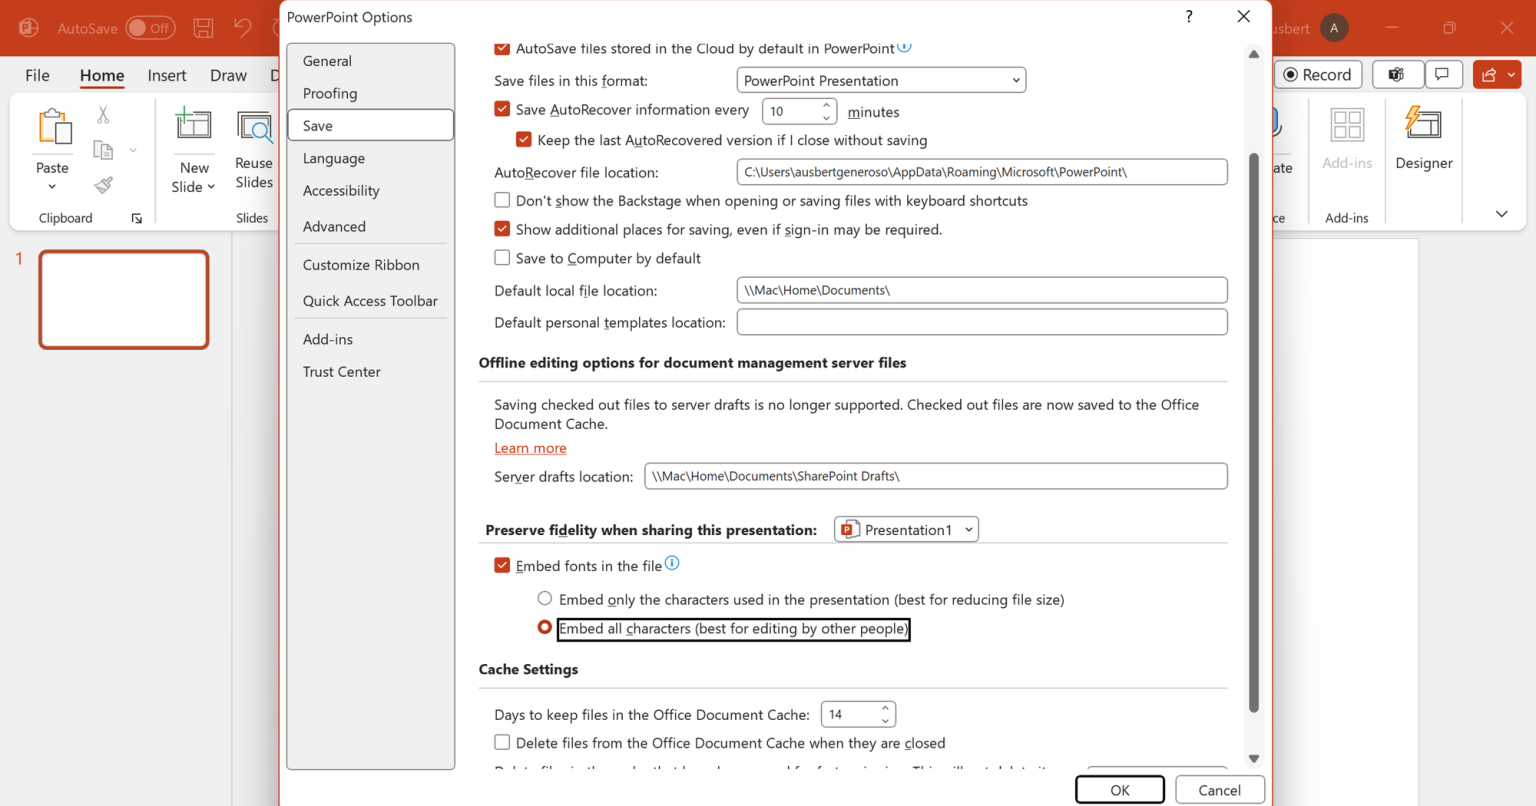Image resolution: width=1536 pixels, height=806 pixels.
Task: Open the Comments panel
Action: point(1444,74)
